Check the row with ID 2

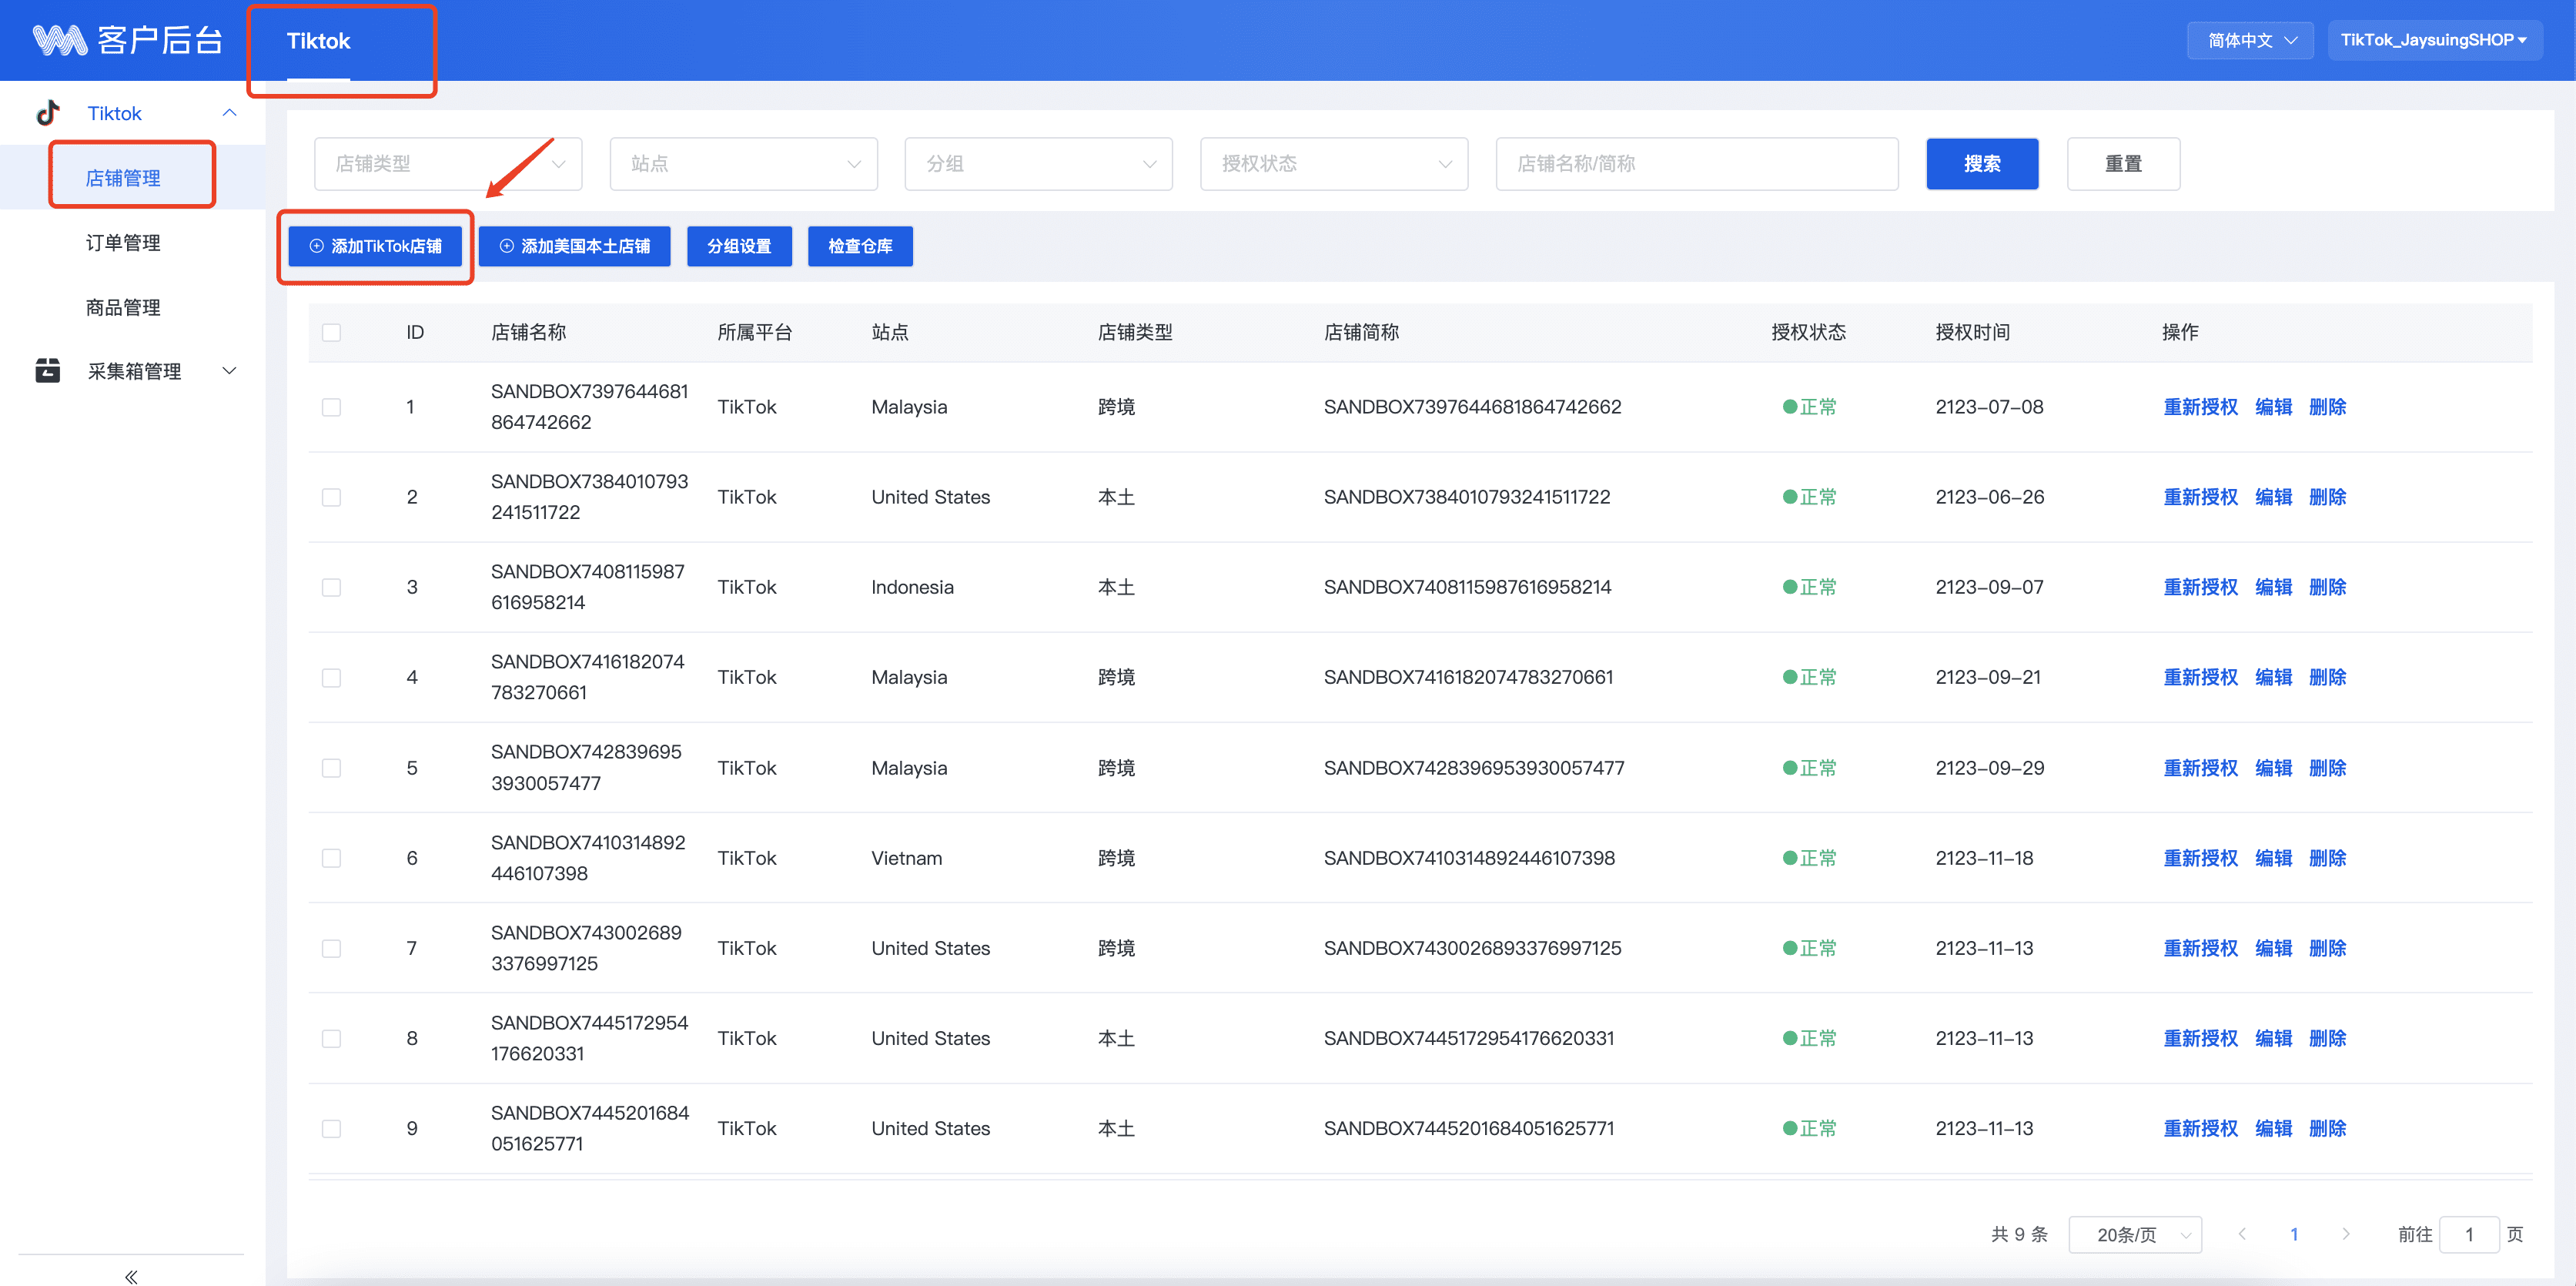(x=331, y=497)
